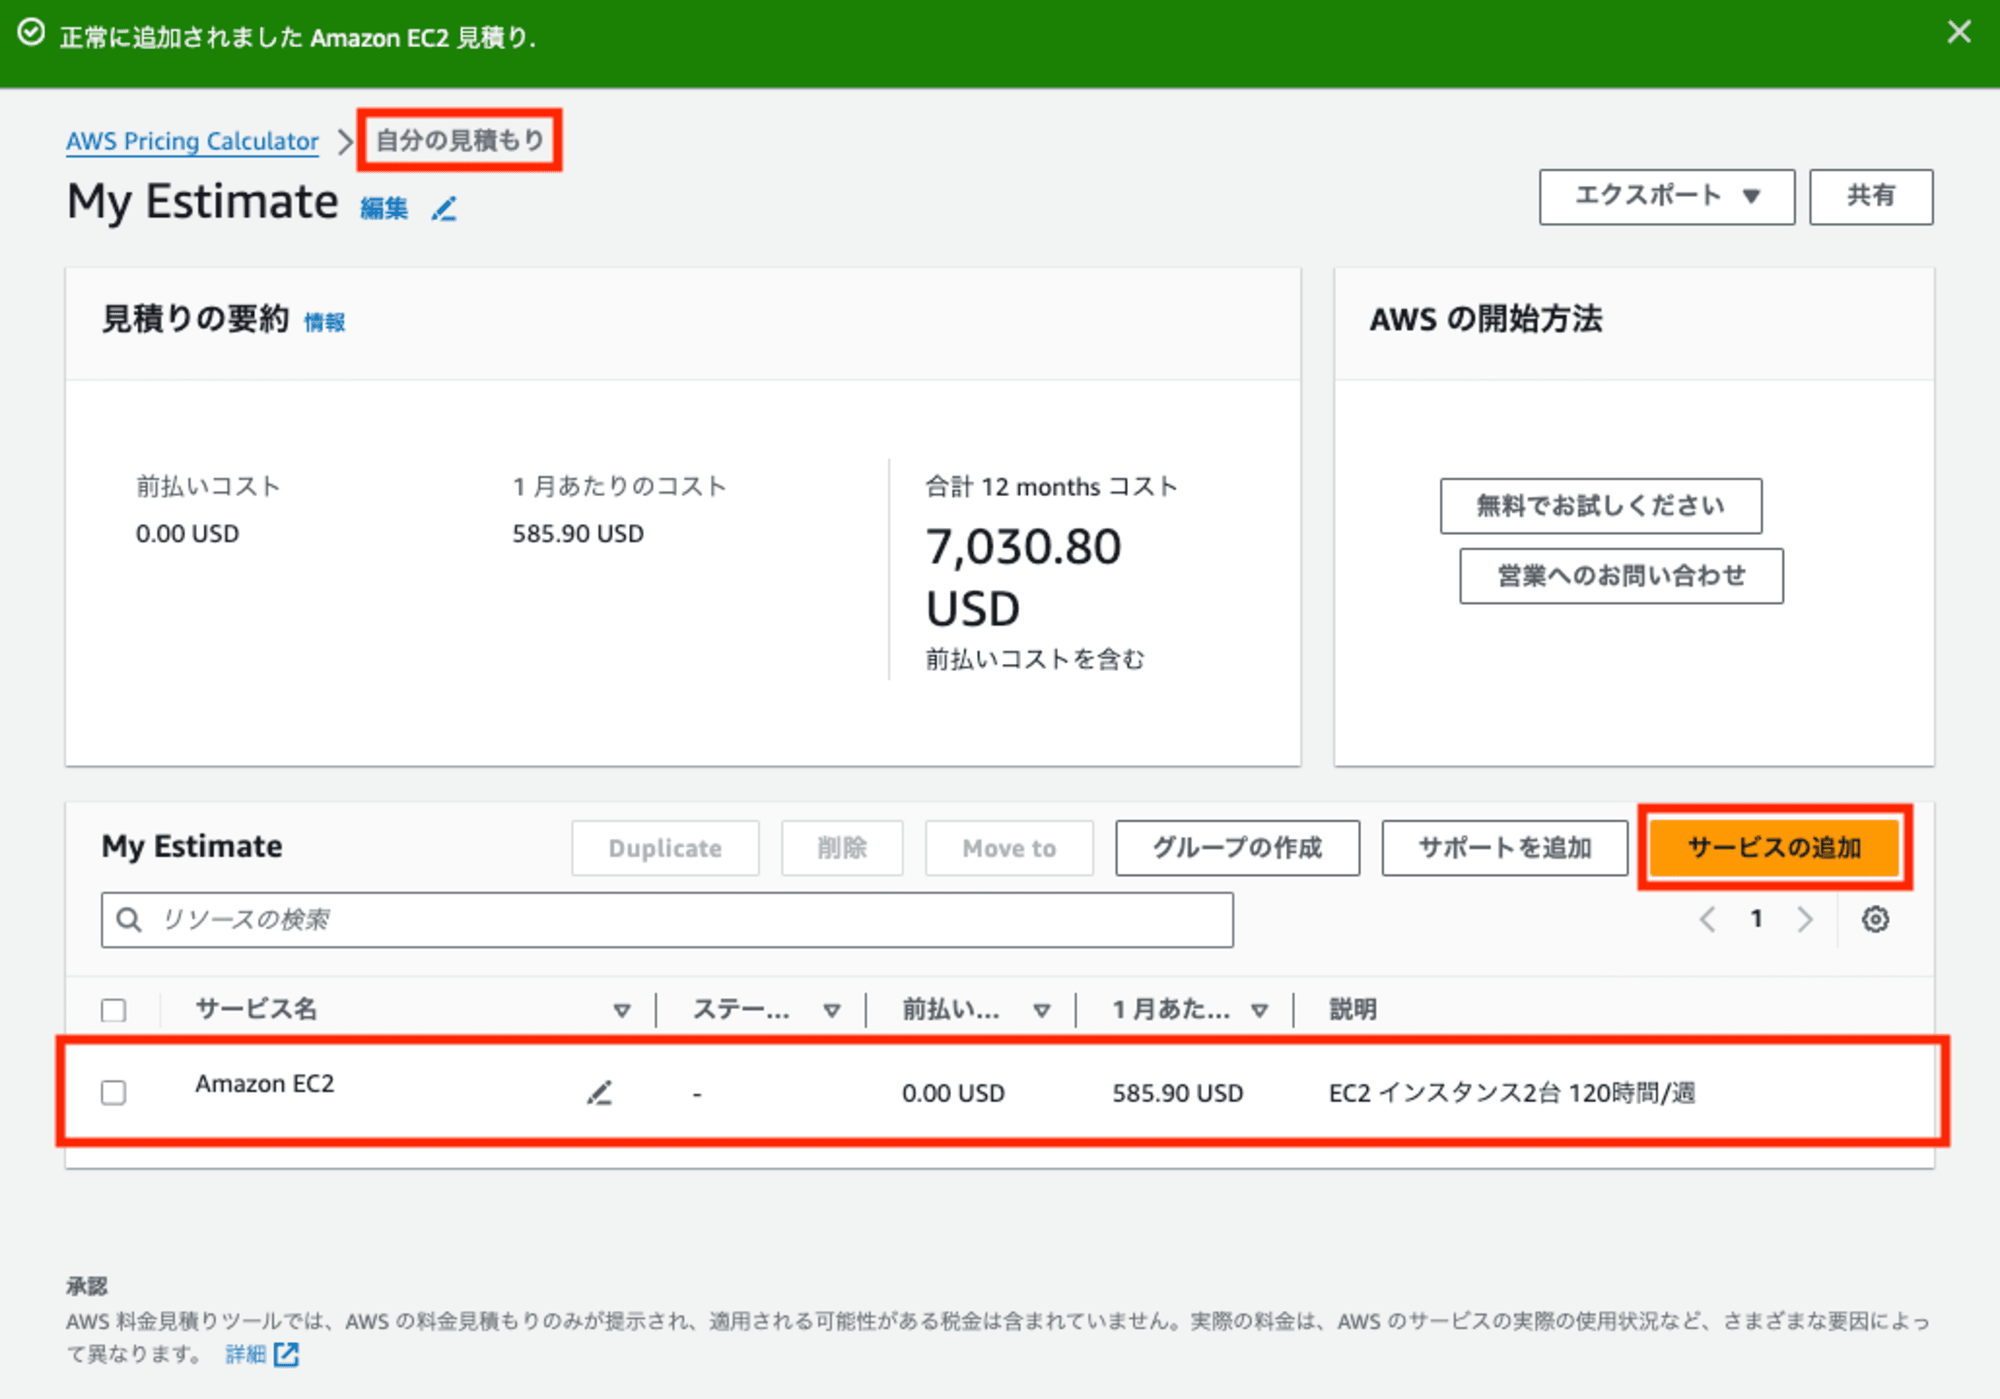Screen dimensions: 2000x1399
Task: Go to next page with right chevron
Action: tap(1804, 920)
